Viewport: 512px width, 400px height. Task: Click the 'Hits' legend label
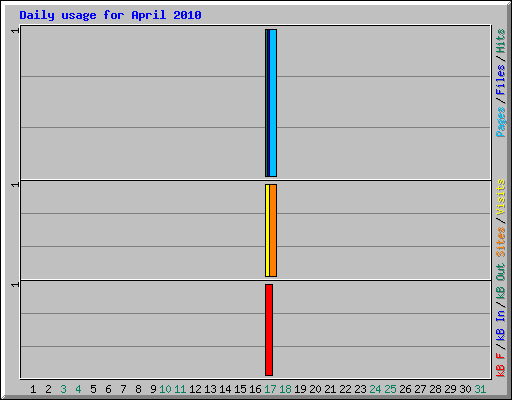pos(501,41)
